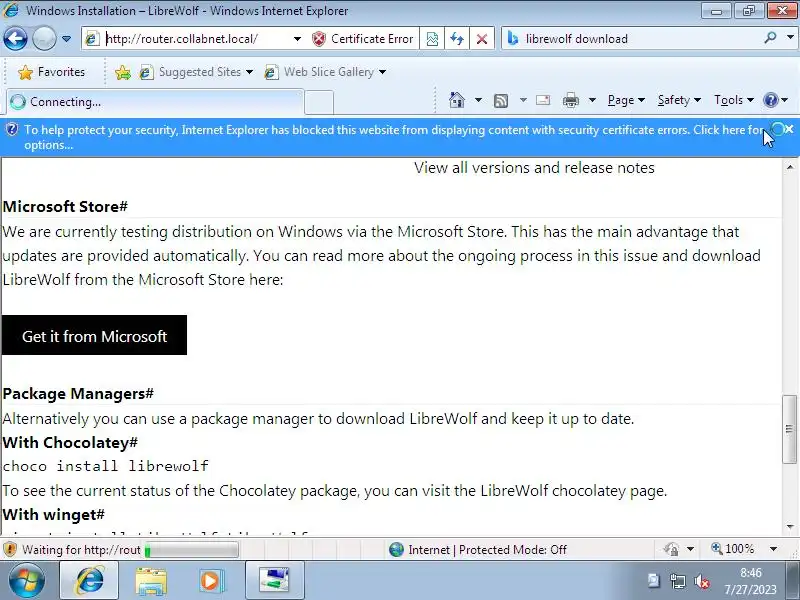Viewport: 800px width, 600px height.
Task: Open the recent pages dropdown arrow
Action: click(x=66, y=39)
